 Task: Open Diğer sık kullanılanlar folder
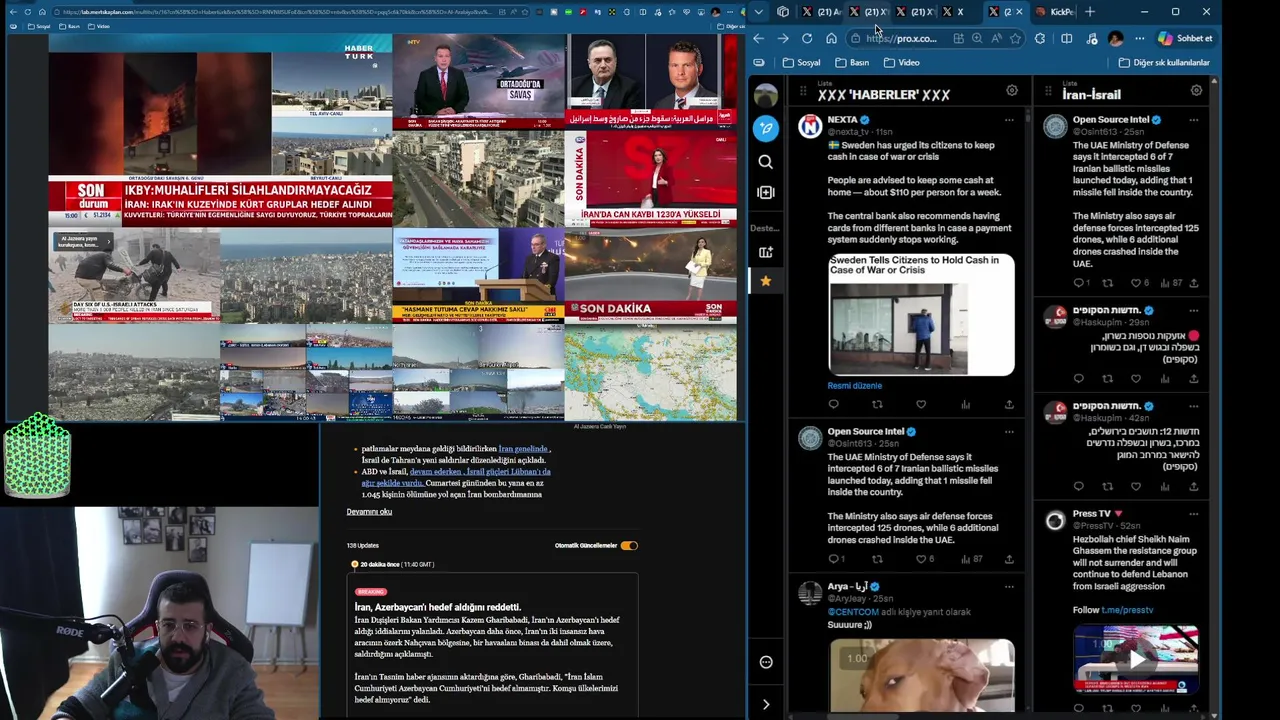point(1164,62)
